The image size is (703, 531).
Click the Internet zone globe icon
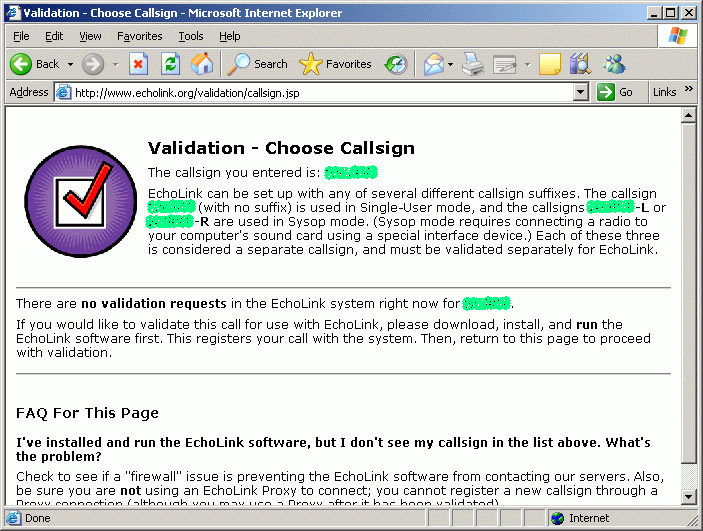coord(557,518)
